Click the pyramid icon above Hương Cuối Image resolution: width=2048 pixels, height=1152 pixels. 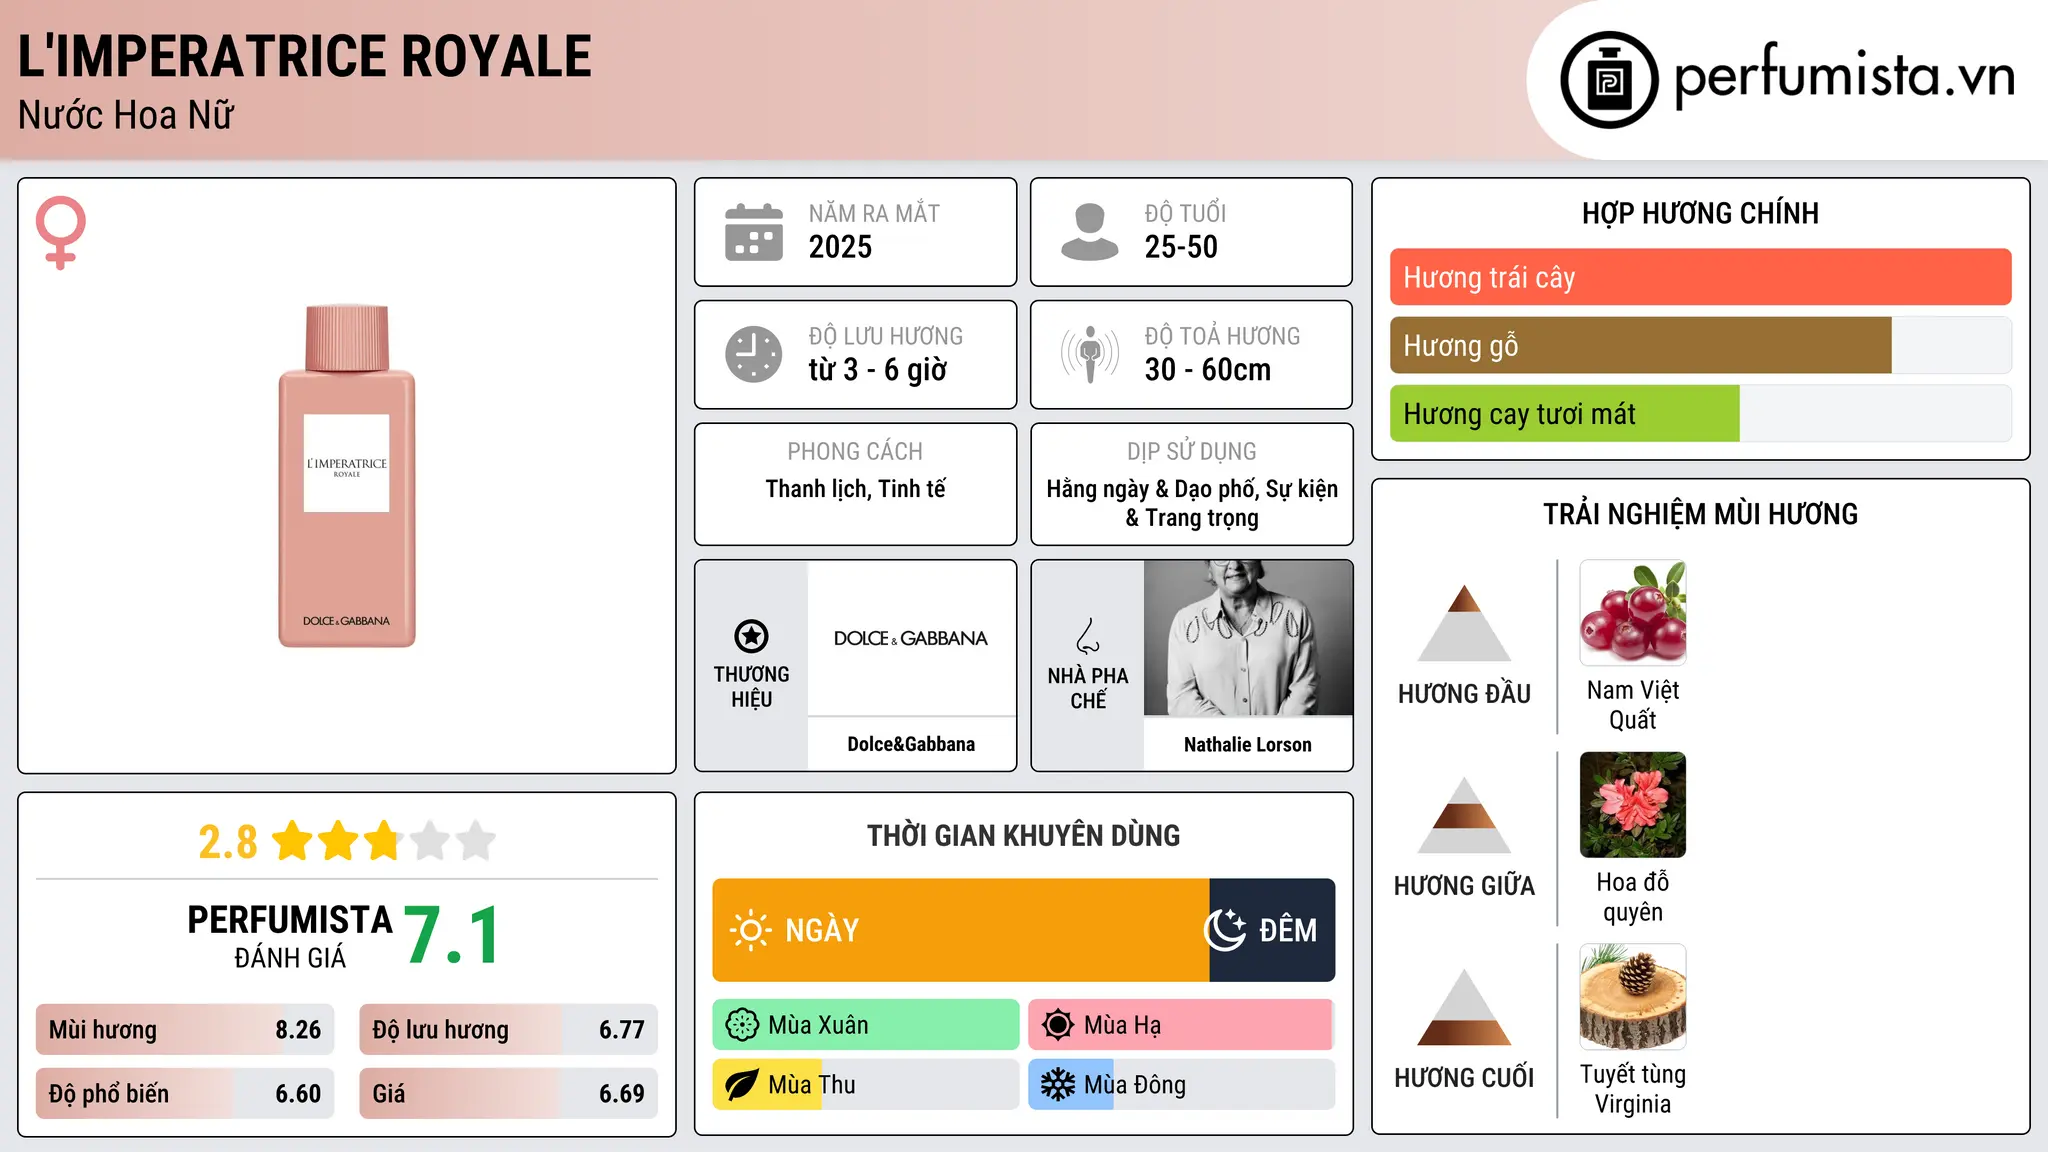(1464, 1007)
